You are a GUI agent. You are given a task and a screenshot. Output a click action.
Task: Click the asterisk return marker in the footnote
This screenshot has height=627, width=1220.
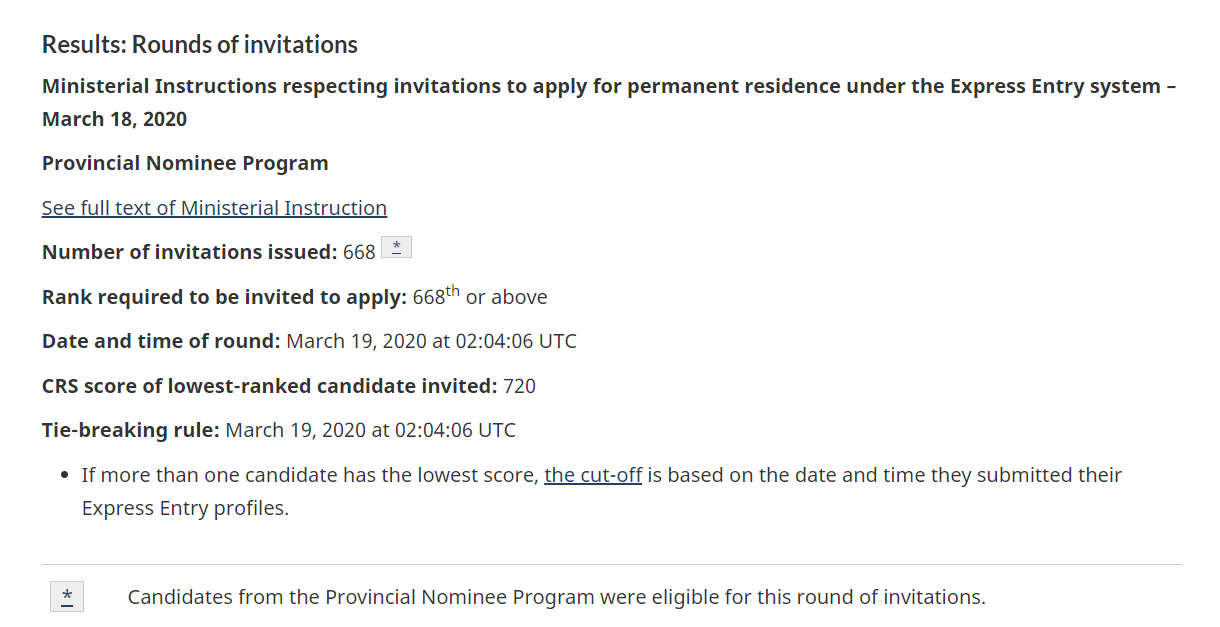(x=67, y=597)
